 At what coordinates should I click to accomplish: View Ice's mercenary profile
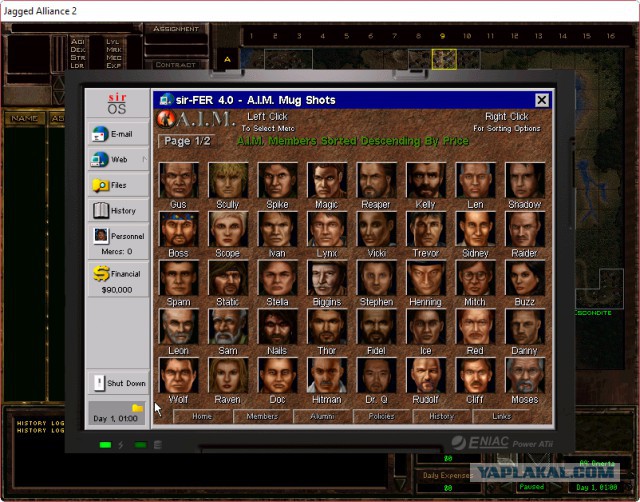pos(426,327)
